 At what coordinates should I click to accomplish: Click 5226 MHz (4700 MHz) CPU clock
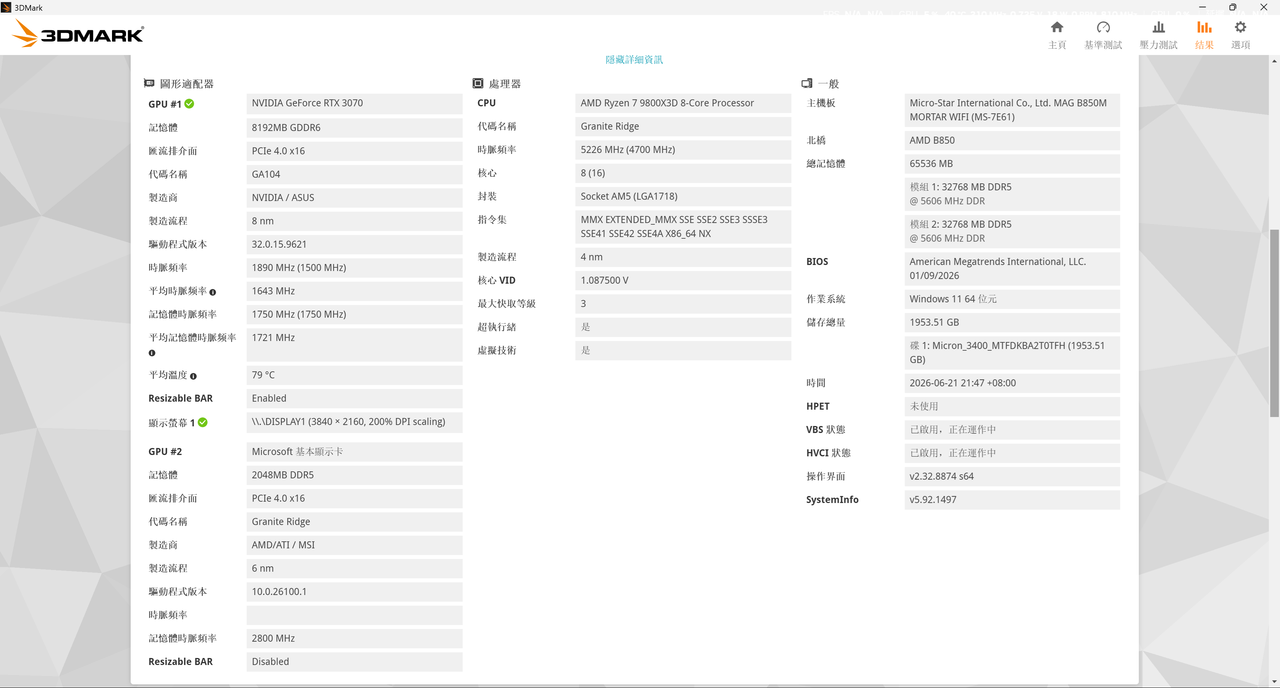(683, 150)
